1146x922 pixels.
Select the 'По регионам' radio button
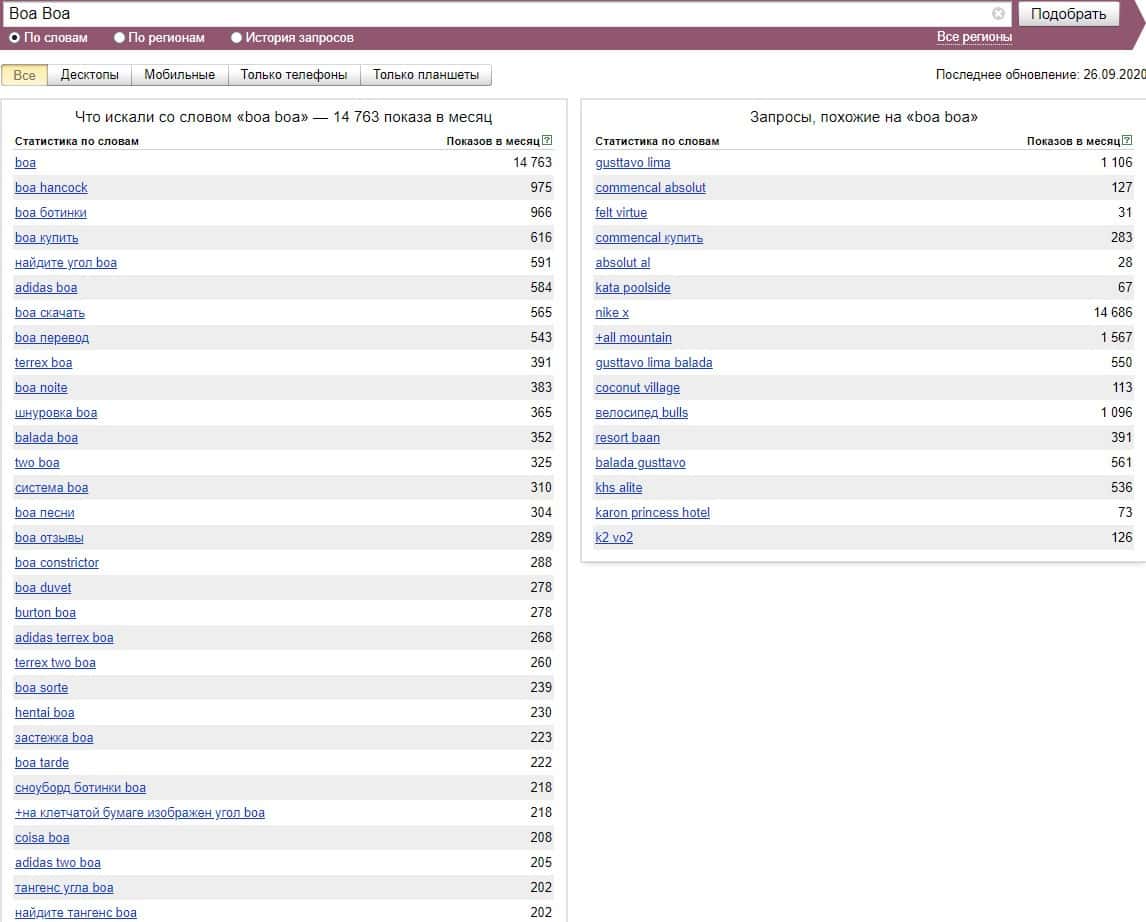(120, 38)
